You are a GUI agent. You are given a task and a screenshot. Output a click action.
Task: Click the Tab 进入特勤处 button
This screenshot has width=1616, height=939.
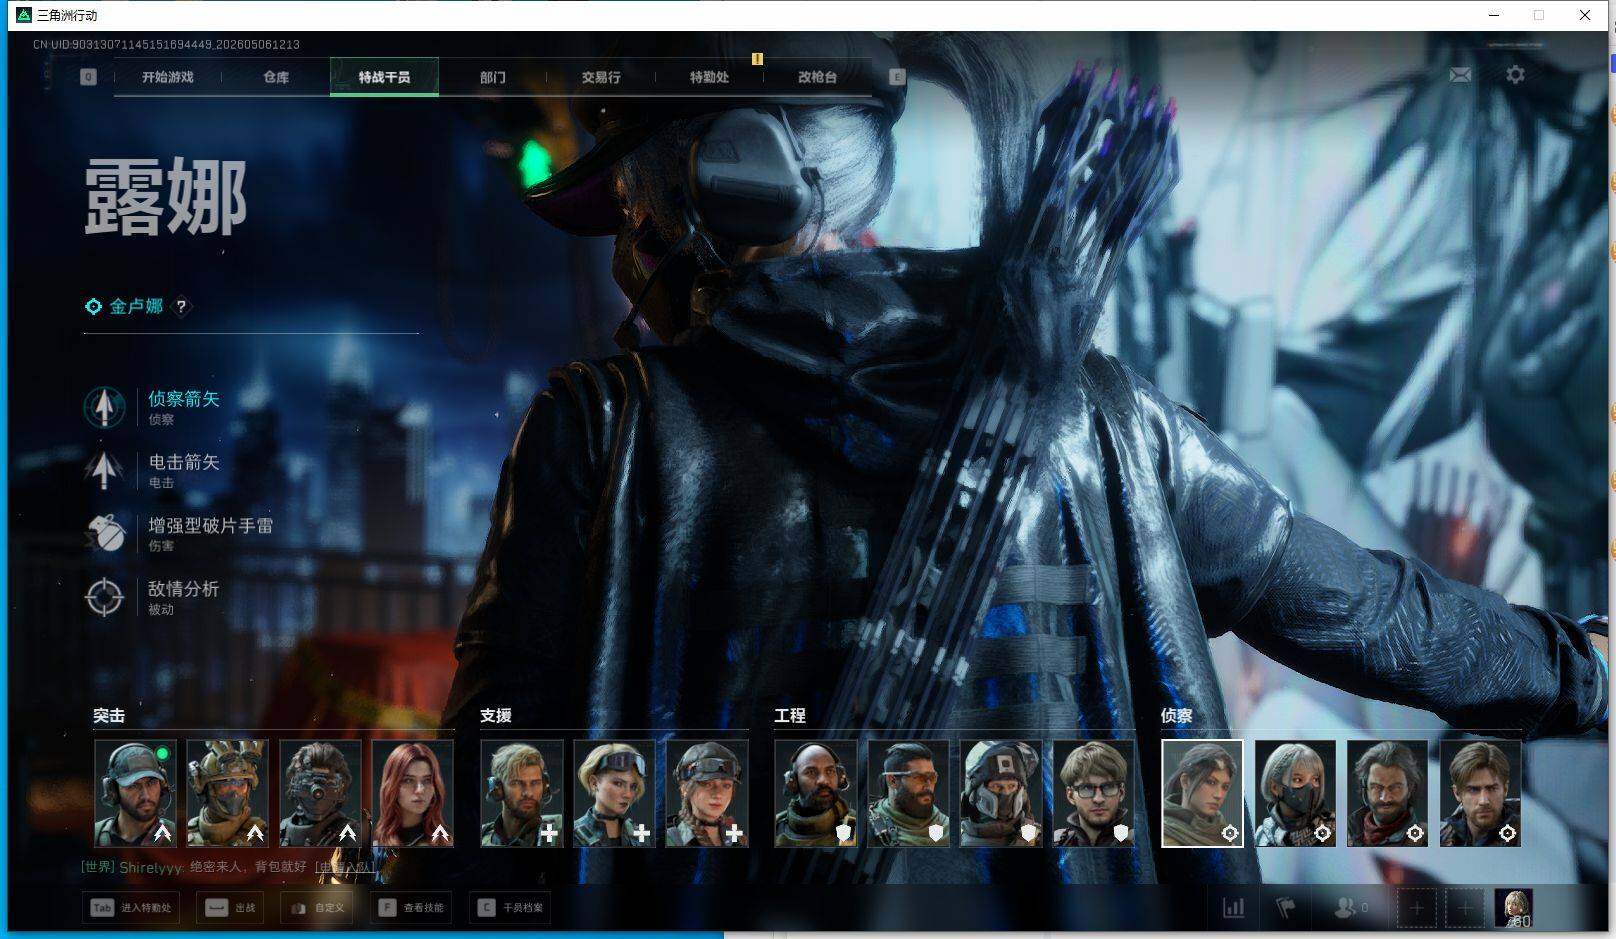pos(131,908)
